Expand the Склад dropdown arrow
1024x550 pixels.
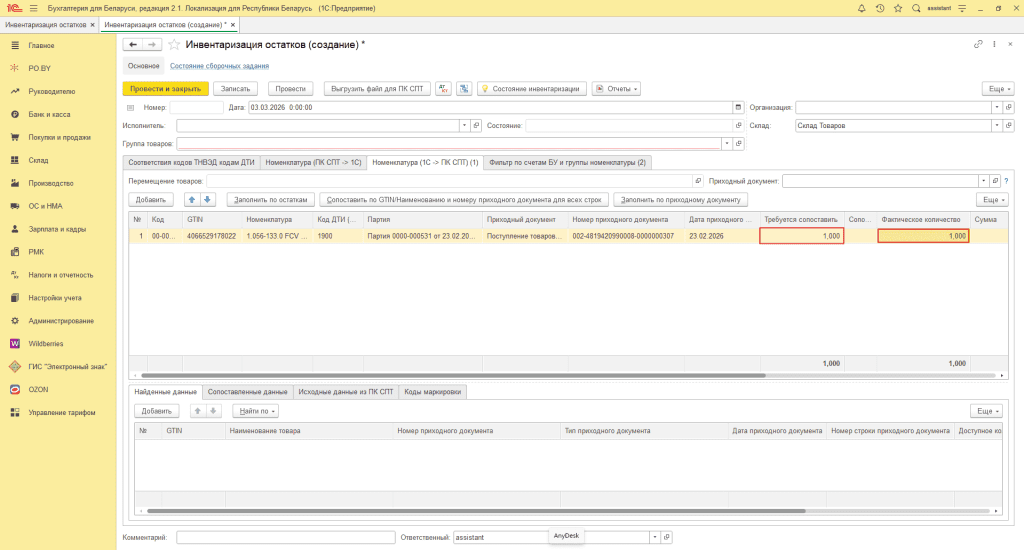click(x=996, y=126)
